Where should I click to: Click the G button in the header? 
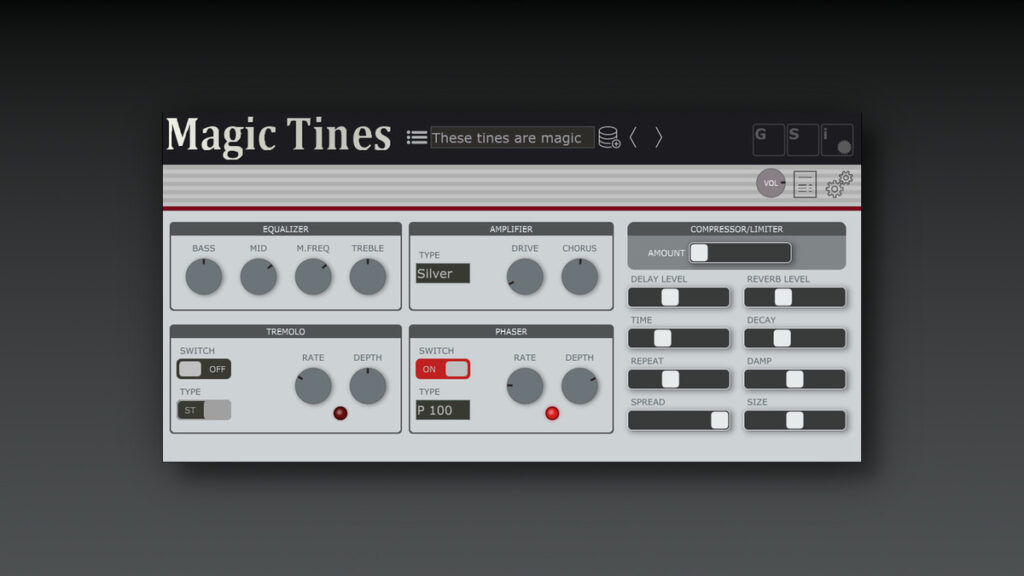click(x=768, y=140)
